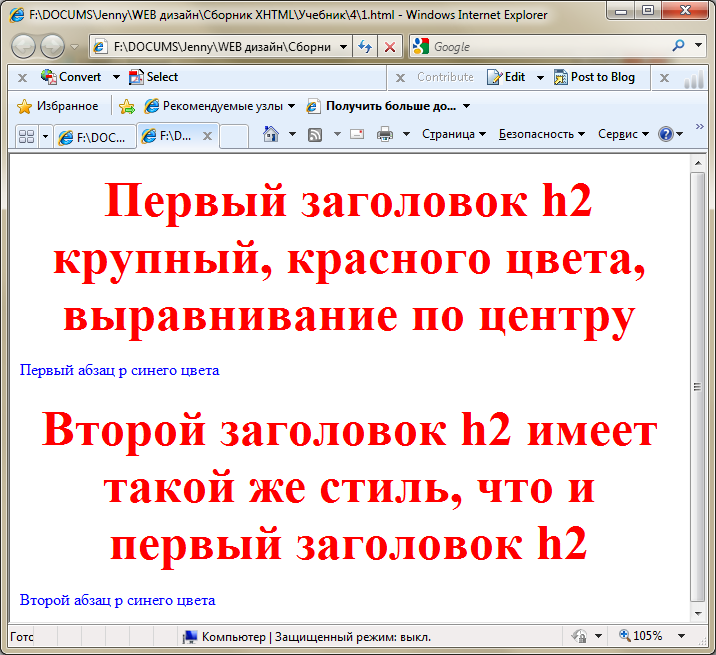Screen dimensions: 716x655
Task: Click into the Google search box
Action: pos(545,47)
